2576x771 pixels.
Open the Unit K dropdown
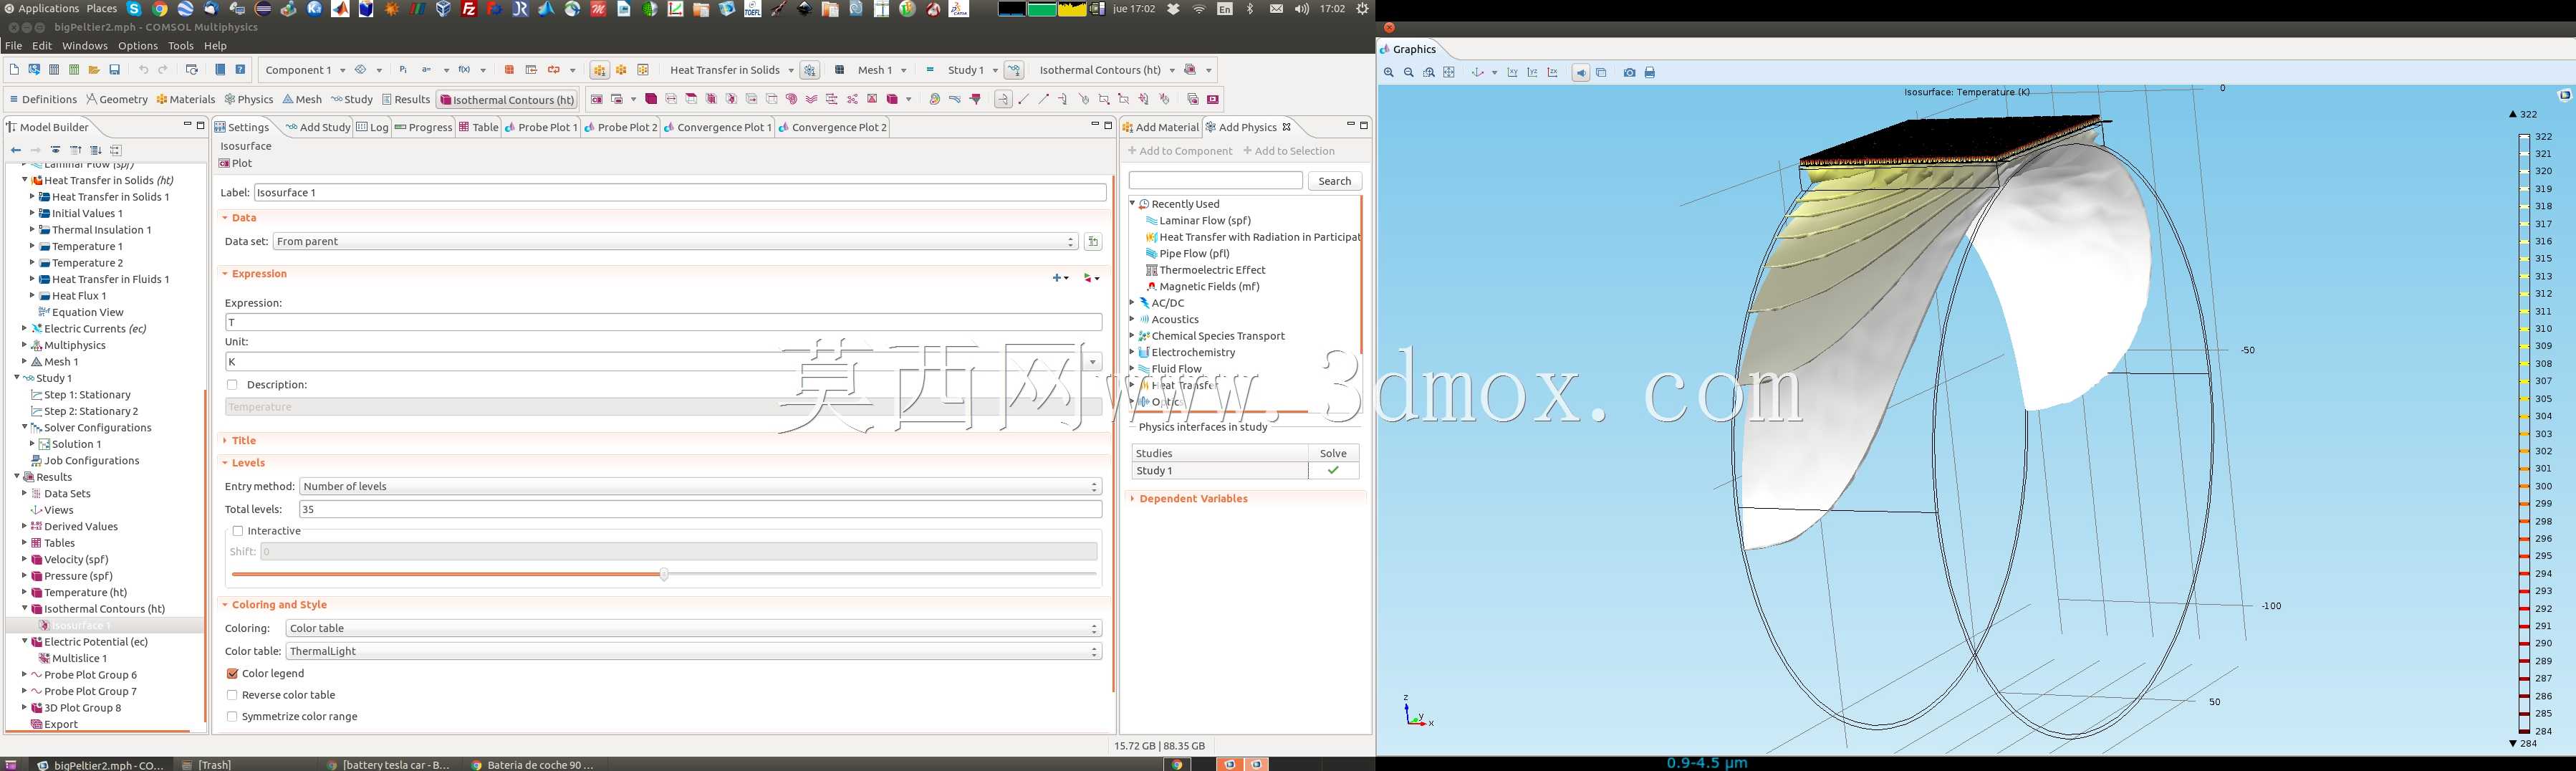coord(1093,362)
